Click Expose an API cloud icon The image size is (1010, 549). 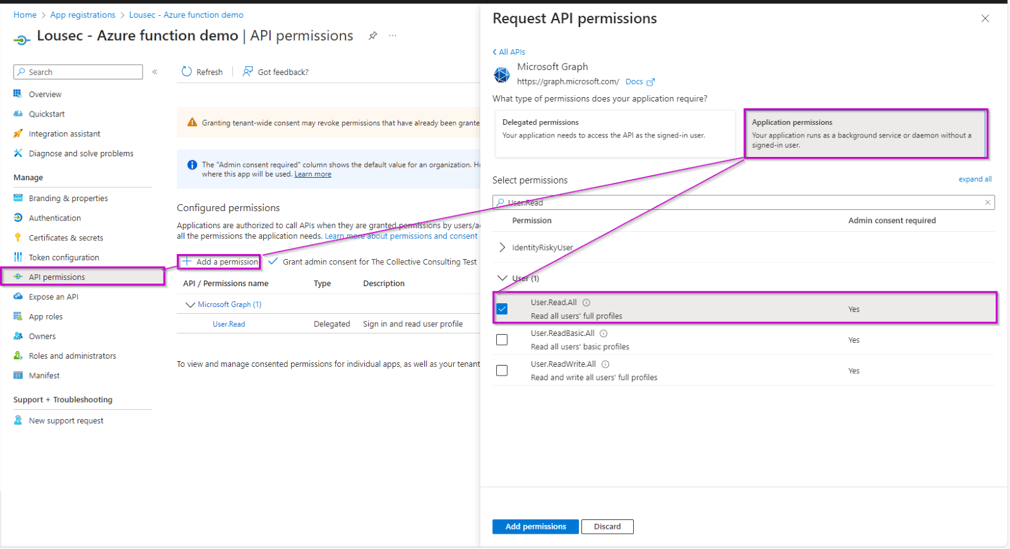[17, 296]
